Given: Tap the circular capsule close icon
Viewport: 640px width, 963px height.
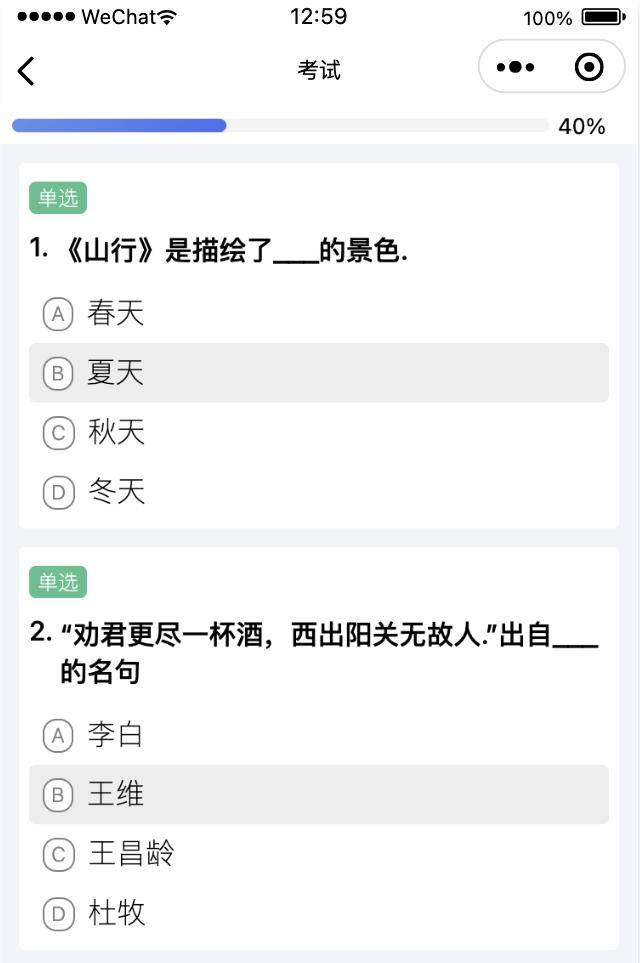Looking at the screenshot, I should click(588, 66).
